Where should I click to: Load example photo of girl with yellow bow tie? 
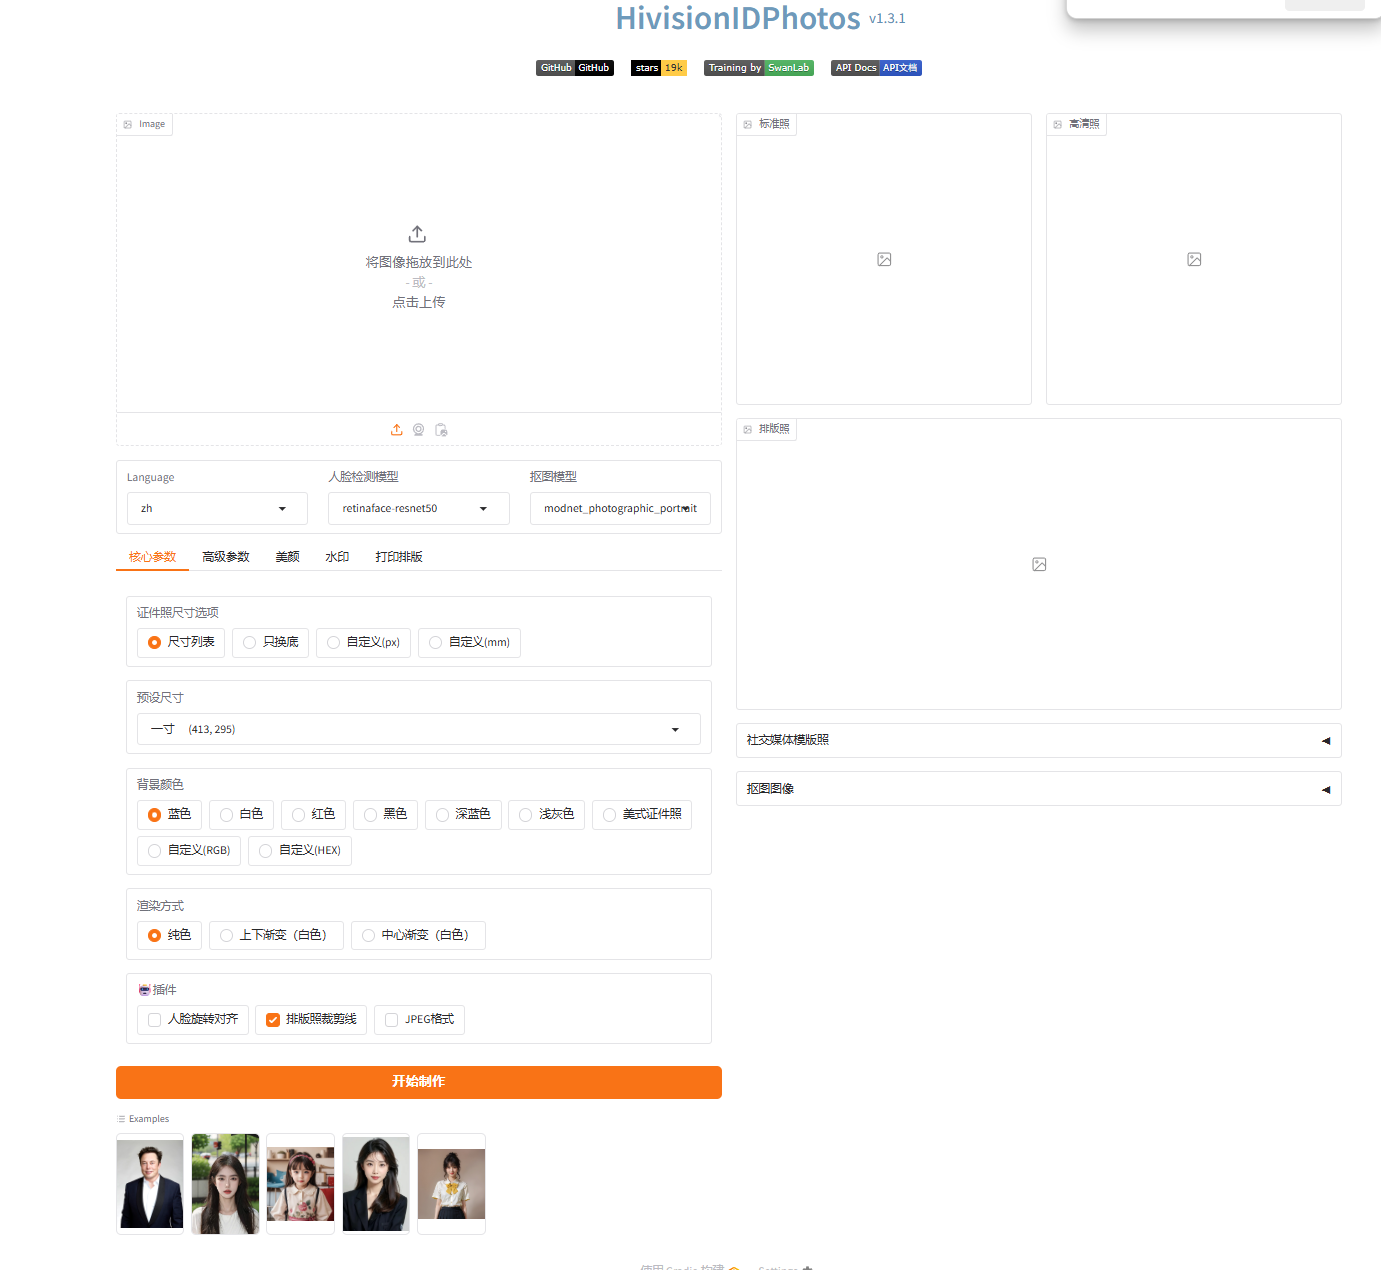451,1184
